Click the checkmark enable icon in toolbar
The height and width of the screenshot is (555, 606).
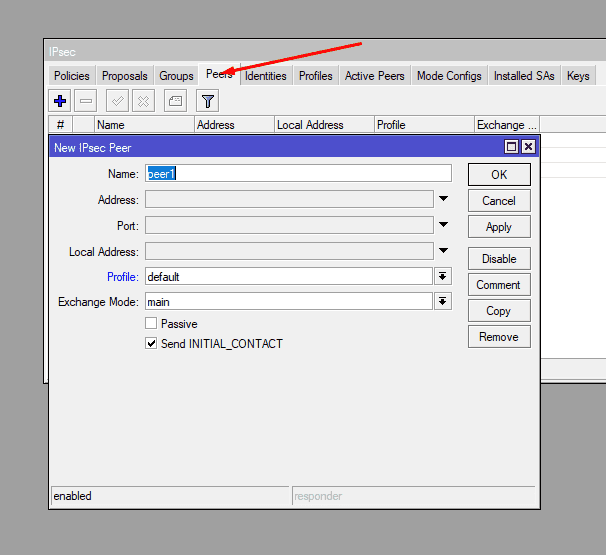117,101
